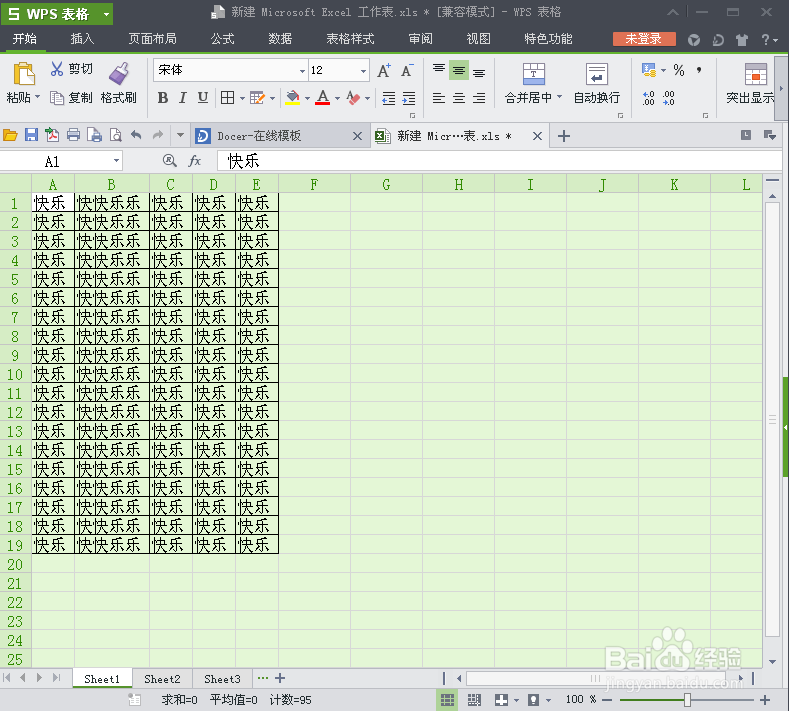This screenshot has width=789, height=711.
Task: Expand the fill color dropdown arrow
Action: tap(307, 98)
